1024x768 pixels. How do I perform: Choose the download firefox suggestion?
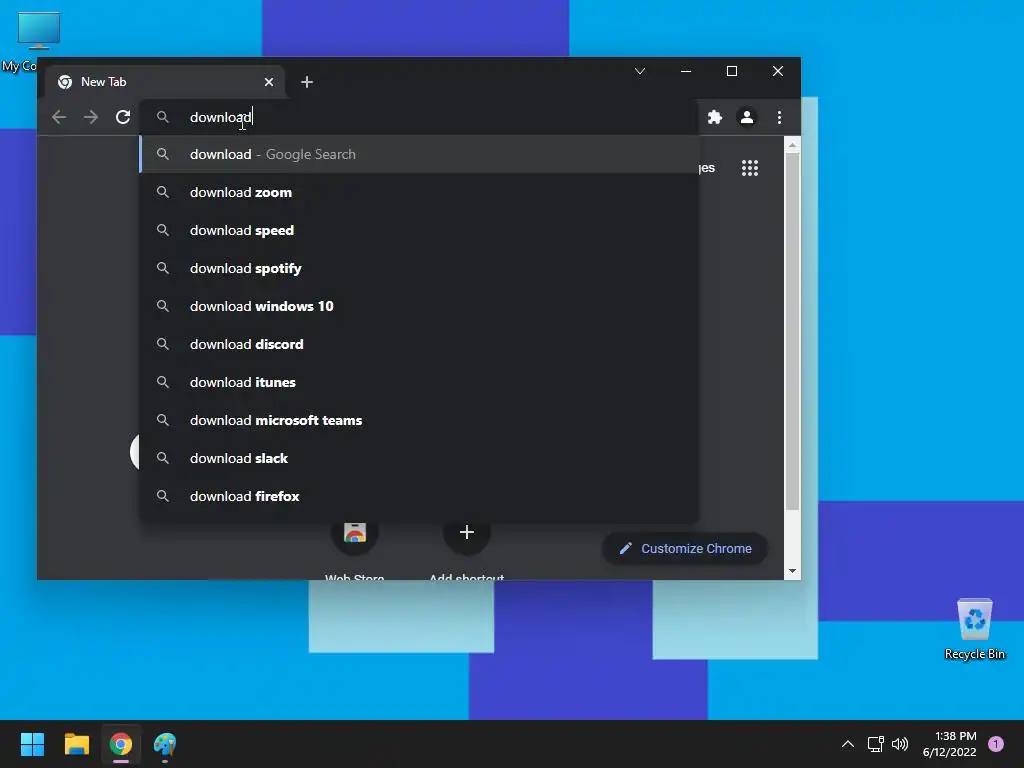click(x=419, y=496)
